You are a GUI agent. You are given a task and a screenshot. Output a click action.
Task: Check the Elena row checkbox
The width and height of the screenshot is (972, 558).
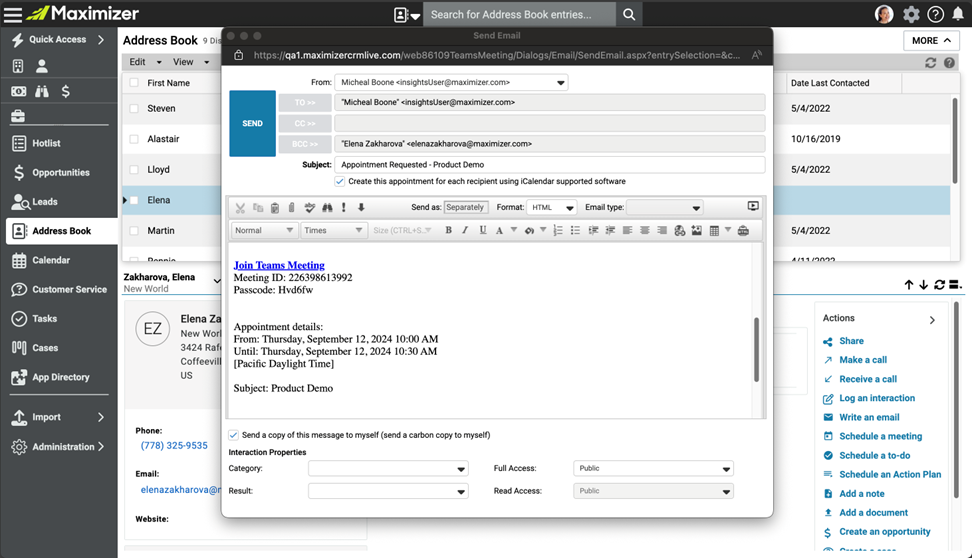[x=134, y=200]
